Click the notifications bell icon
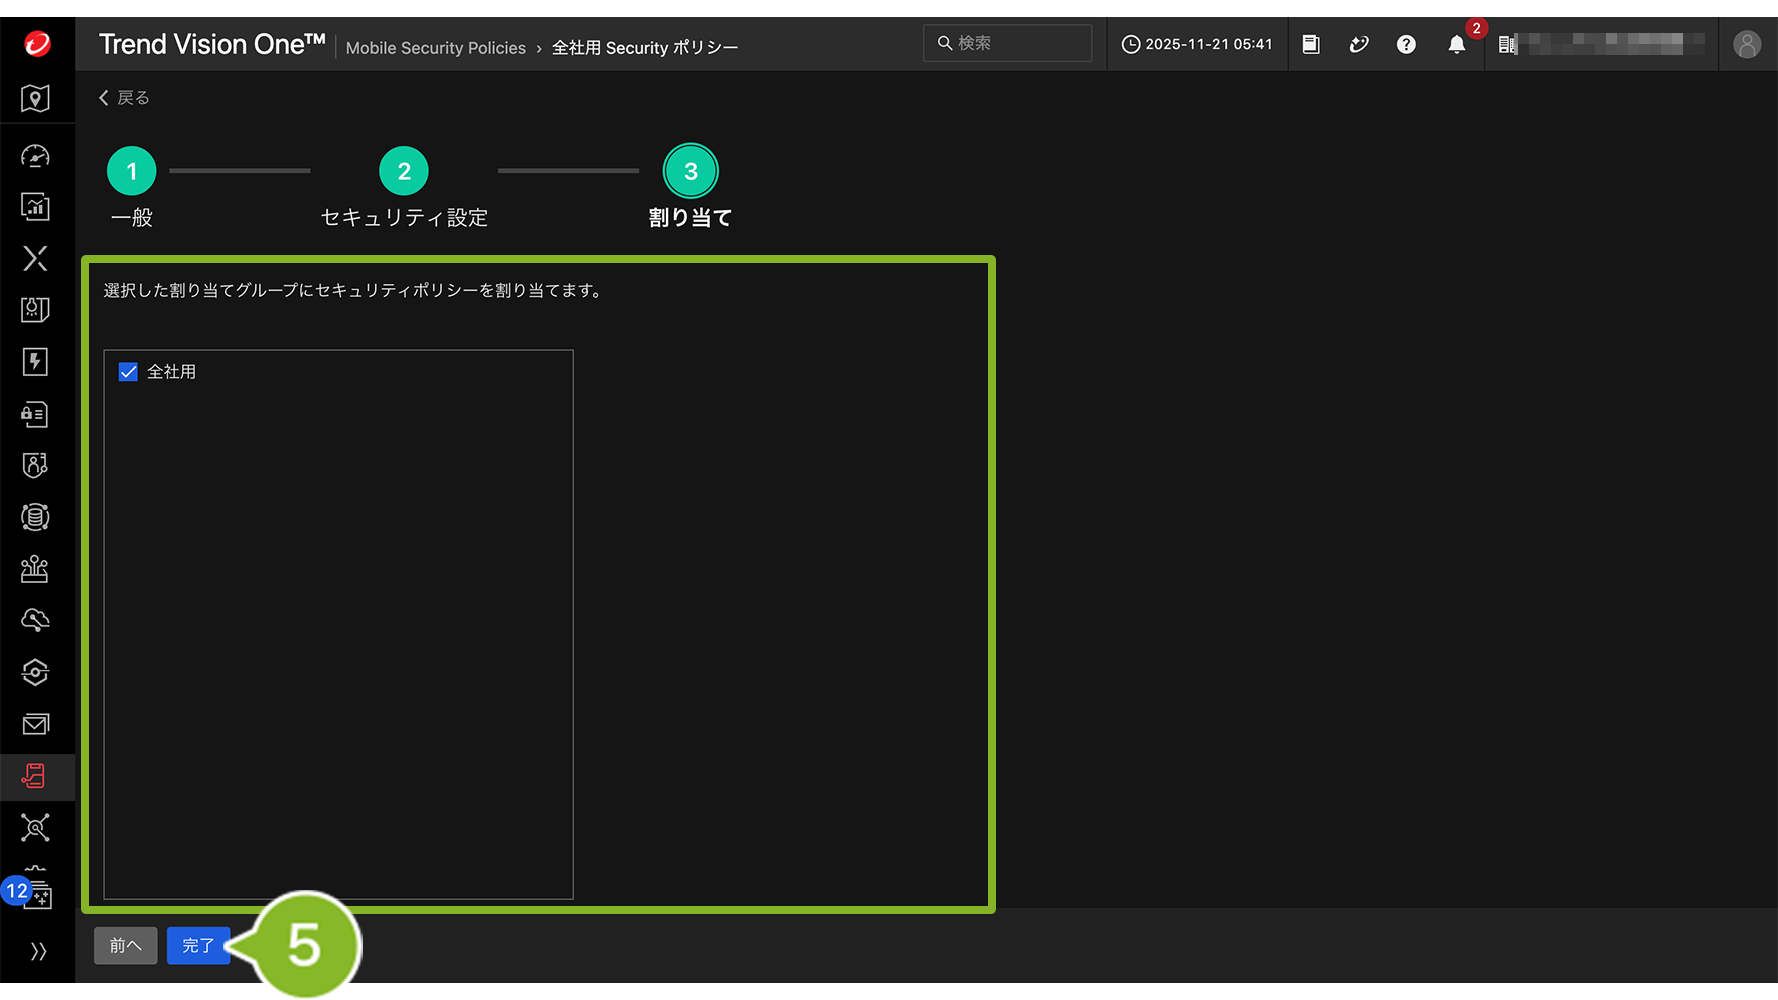This screenshot has height=1000, width=1778. pos(1456,45)
